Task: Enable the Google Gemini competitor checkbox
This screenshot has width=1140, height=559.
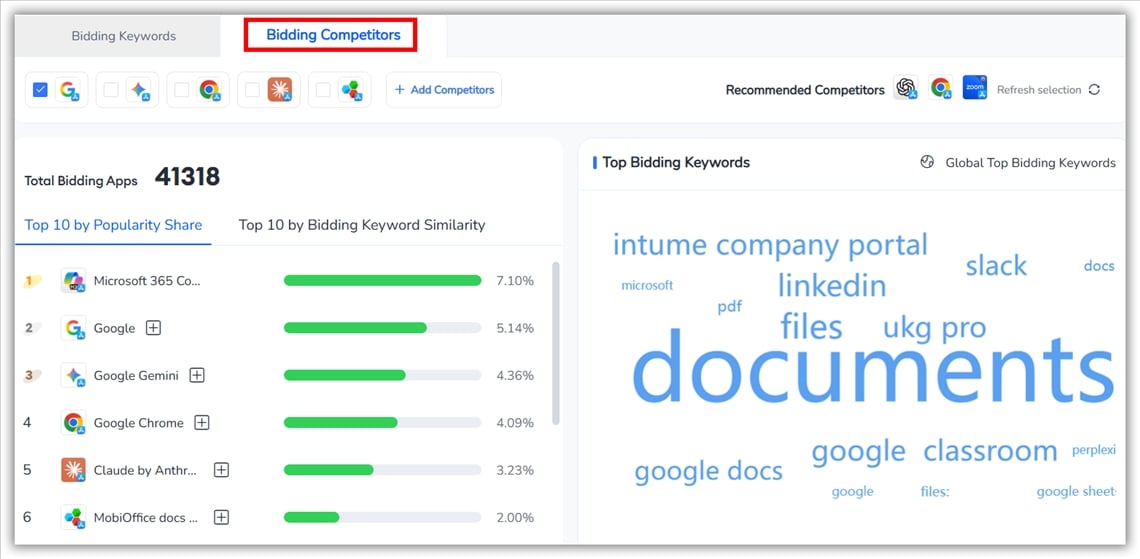Action: tap(111, 90)
